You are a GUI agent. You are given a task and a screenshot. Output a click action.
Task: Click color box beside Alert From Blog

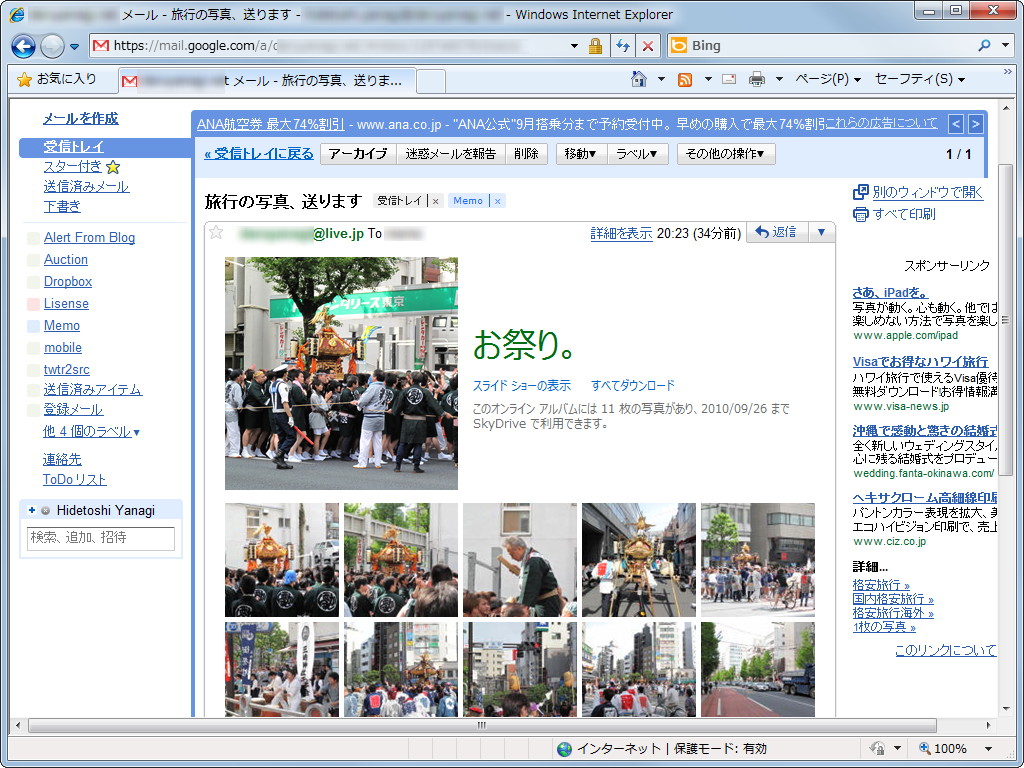[x=33, y=238]
